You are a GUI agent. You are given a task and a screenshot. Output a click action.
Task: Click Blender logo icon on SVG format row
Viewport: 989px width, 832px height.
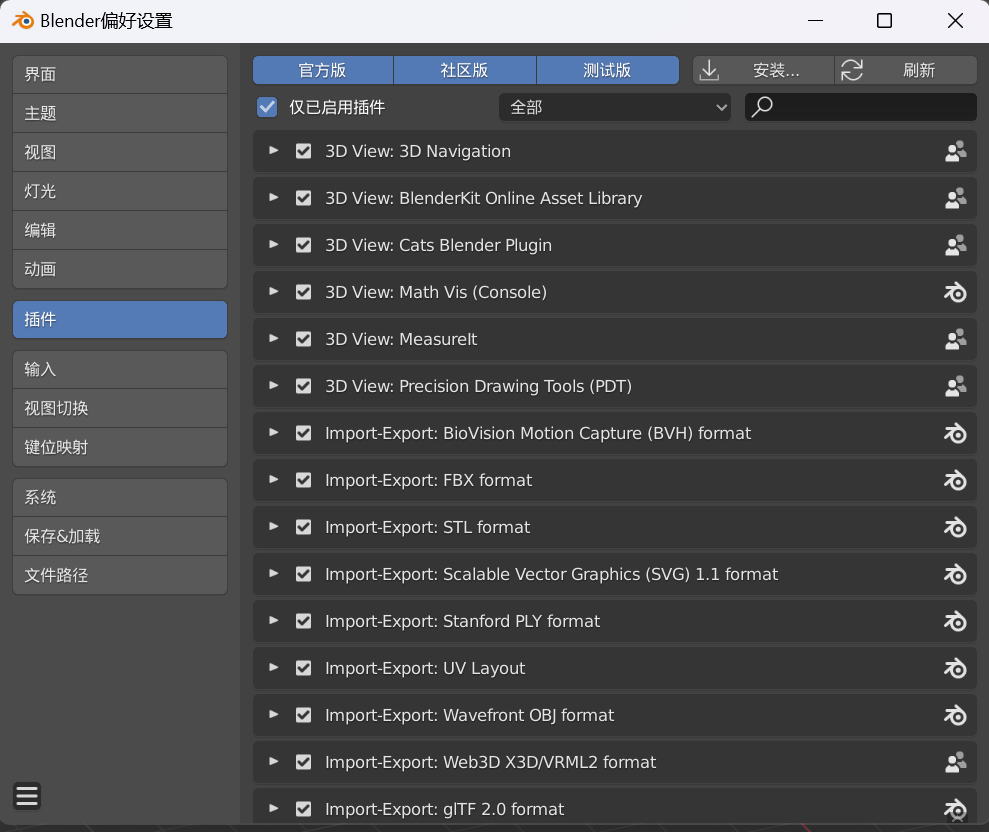click(956, 574)
